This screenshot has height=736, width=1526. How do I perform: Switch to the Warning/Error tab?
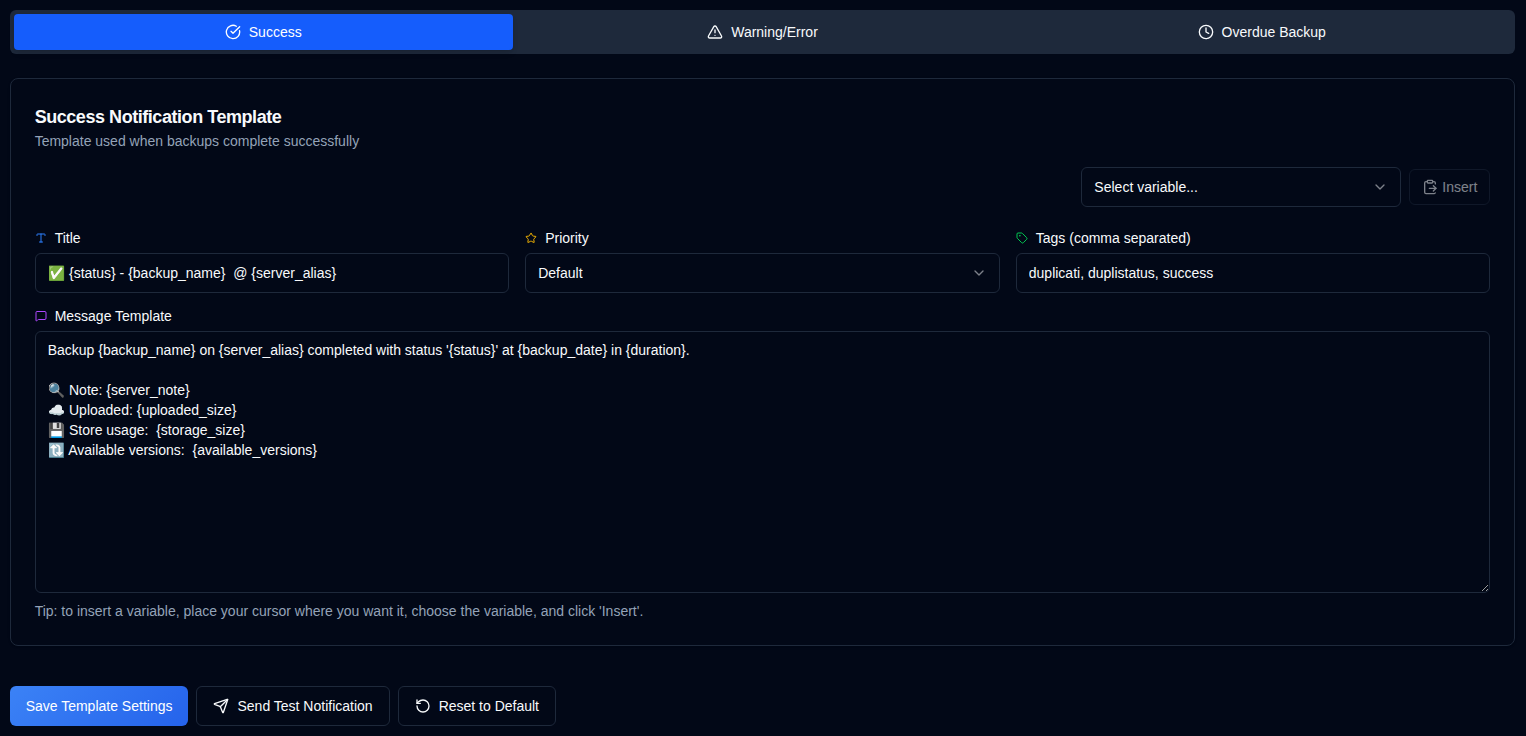(x=762, y=31)
